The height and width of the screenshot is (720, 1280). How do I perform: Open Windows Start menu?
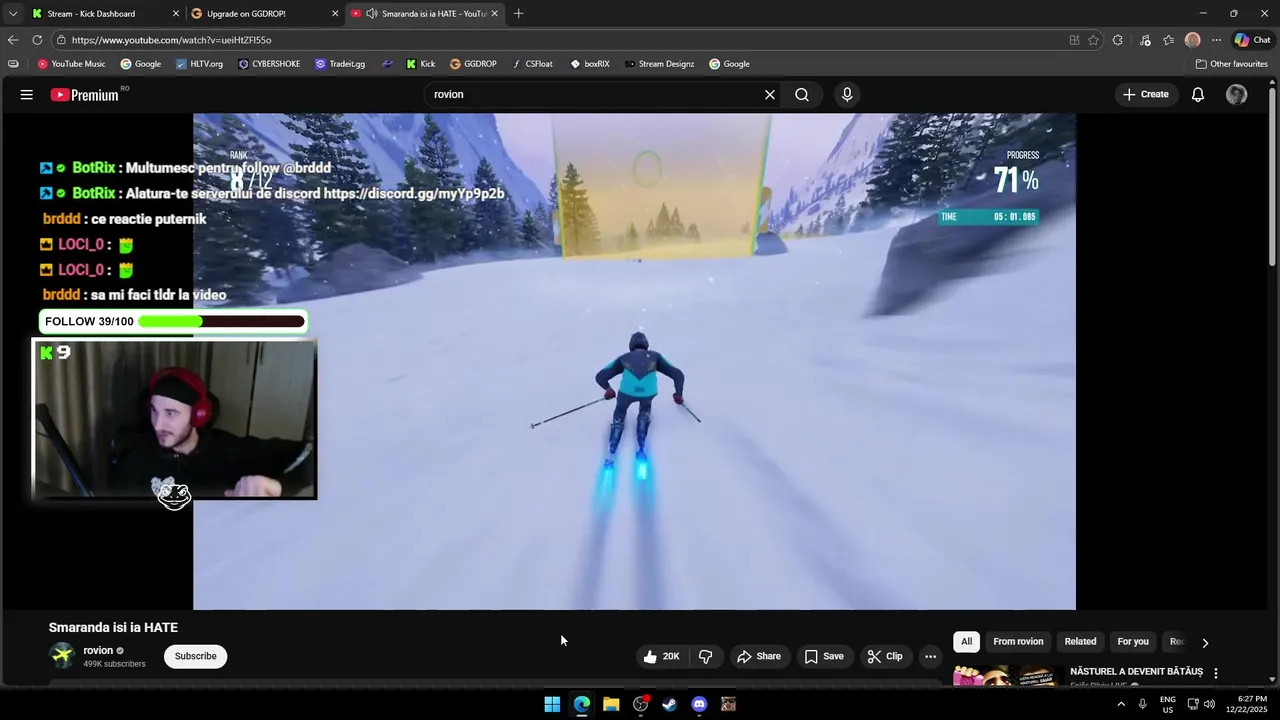tap(552, 704)
